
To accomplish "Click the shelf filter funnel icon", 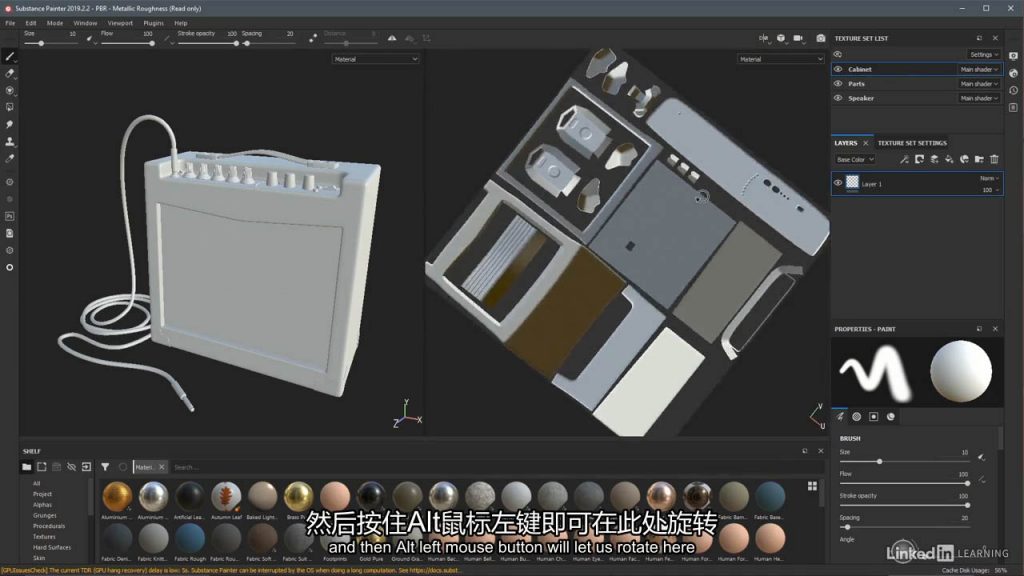I will click(105, 467).
